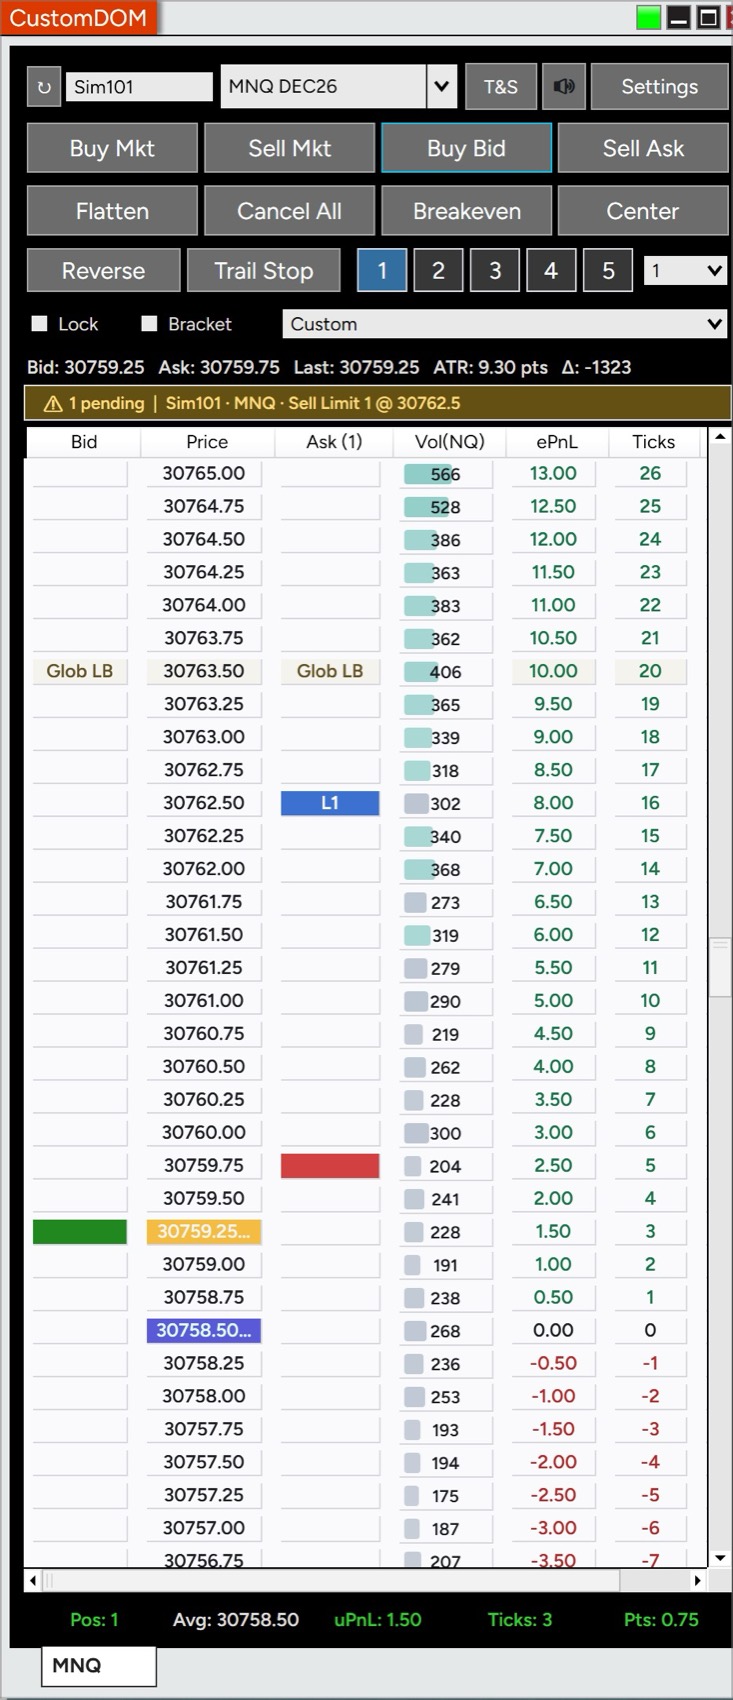This screenshot has height=1700, width=733.
Task: Enable the Bracket checkbox
Action: pos(150,324)
